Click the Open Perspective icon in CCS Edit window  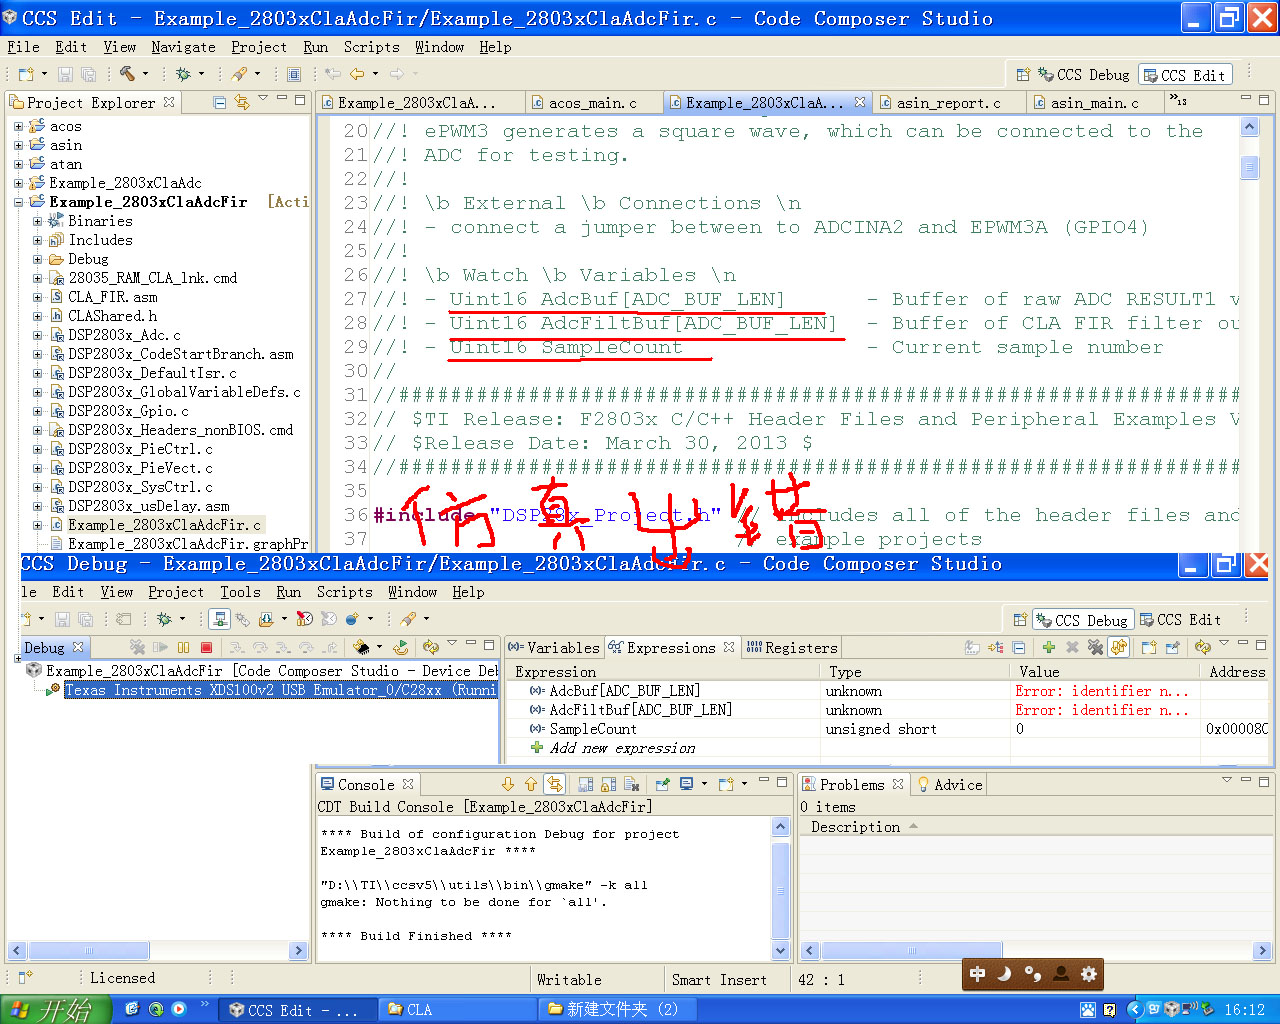[x=1022, y=74]
